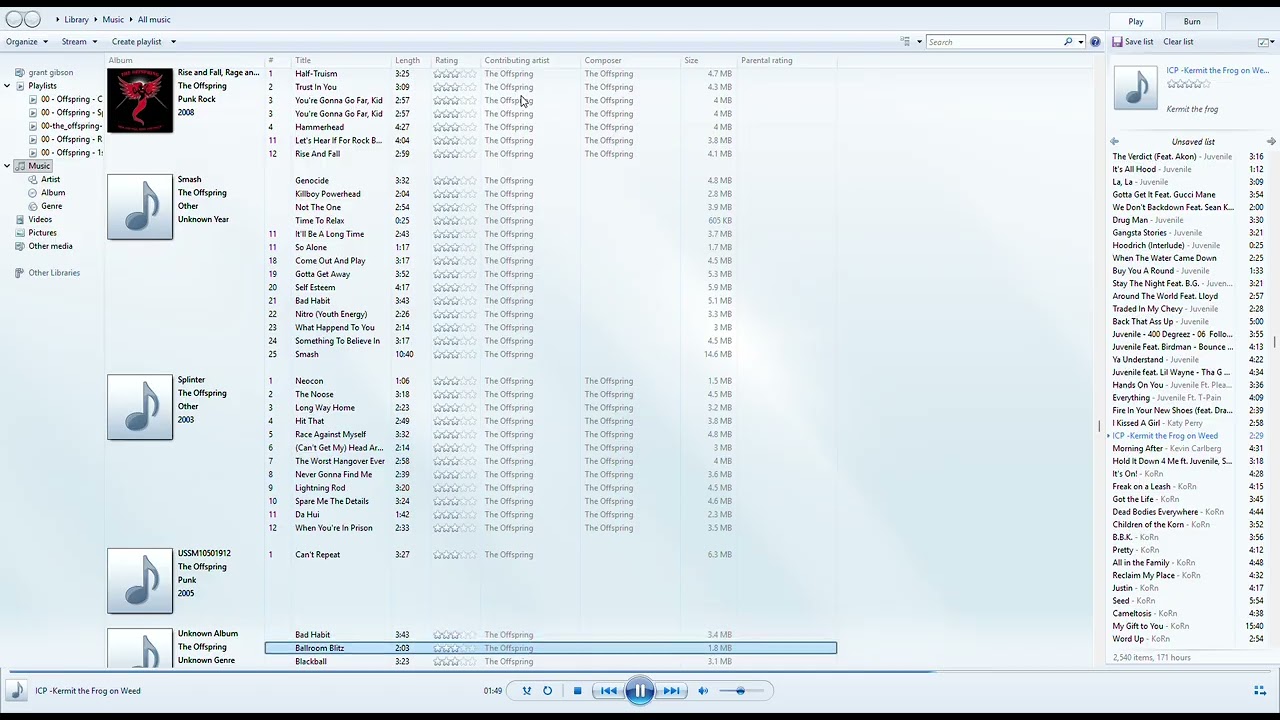Image resolution: width=1280 pixels, height=720 pixels.
Task: Rate the song Genocide with stars
Action: click(x=455, y=181)
